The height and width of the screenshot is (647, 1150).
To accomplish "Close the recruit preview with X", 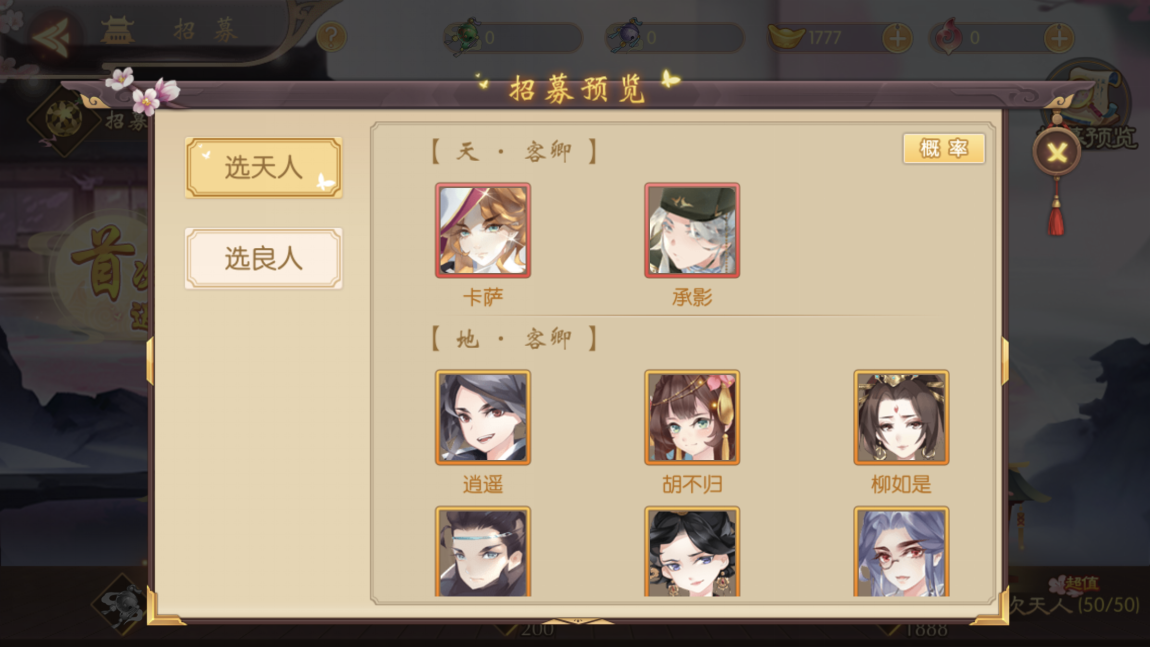I will tap(1057, 153).
